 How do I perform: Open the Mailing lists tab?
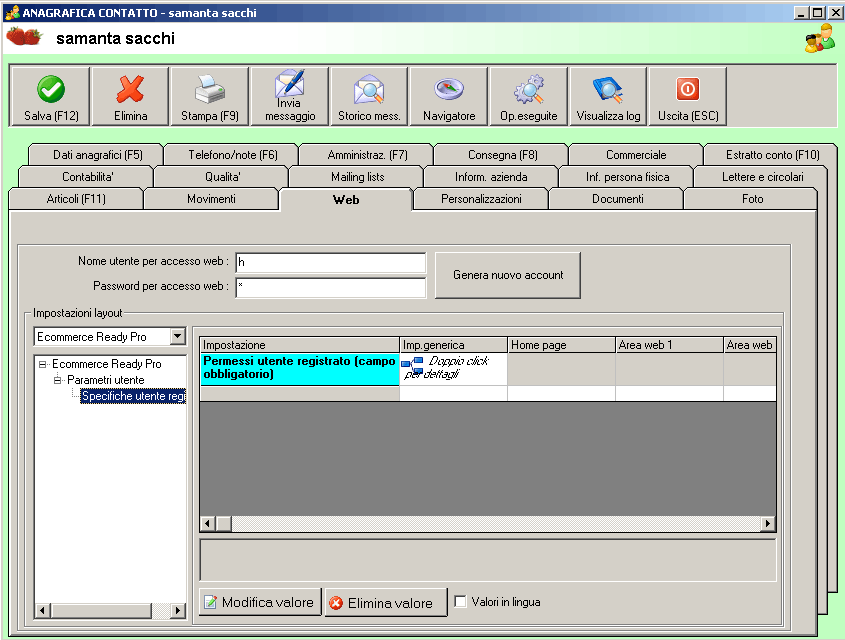pyautogui.click(x=357, y=177)
